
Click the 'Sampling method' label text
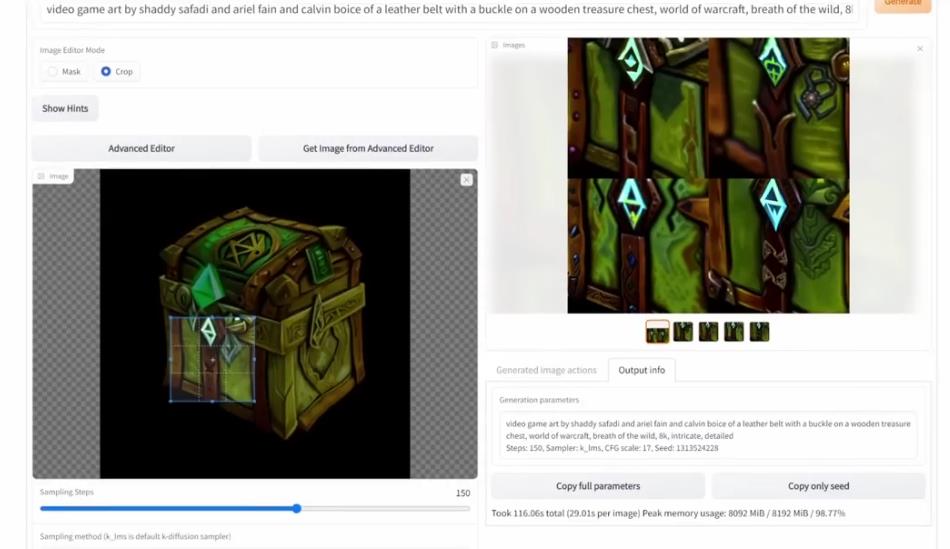pyautogui.click(x=135, y=536)
